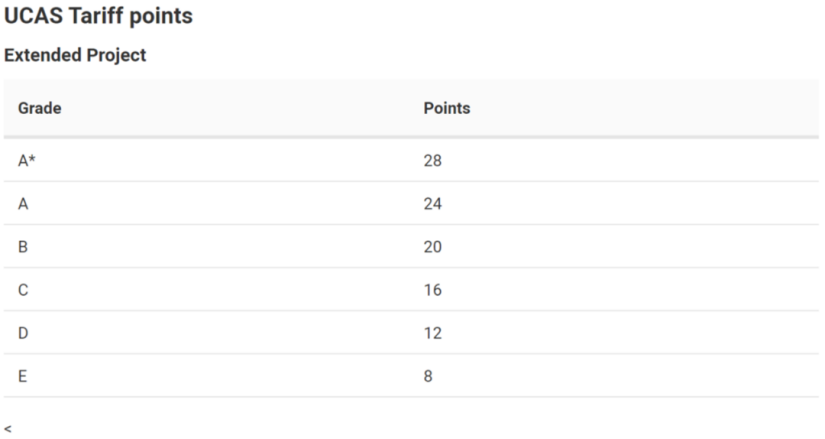This screenshot has height=439, width=825.
Task: Click the 16 points value
Action: pyautogui.click(x=432, y=290)
